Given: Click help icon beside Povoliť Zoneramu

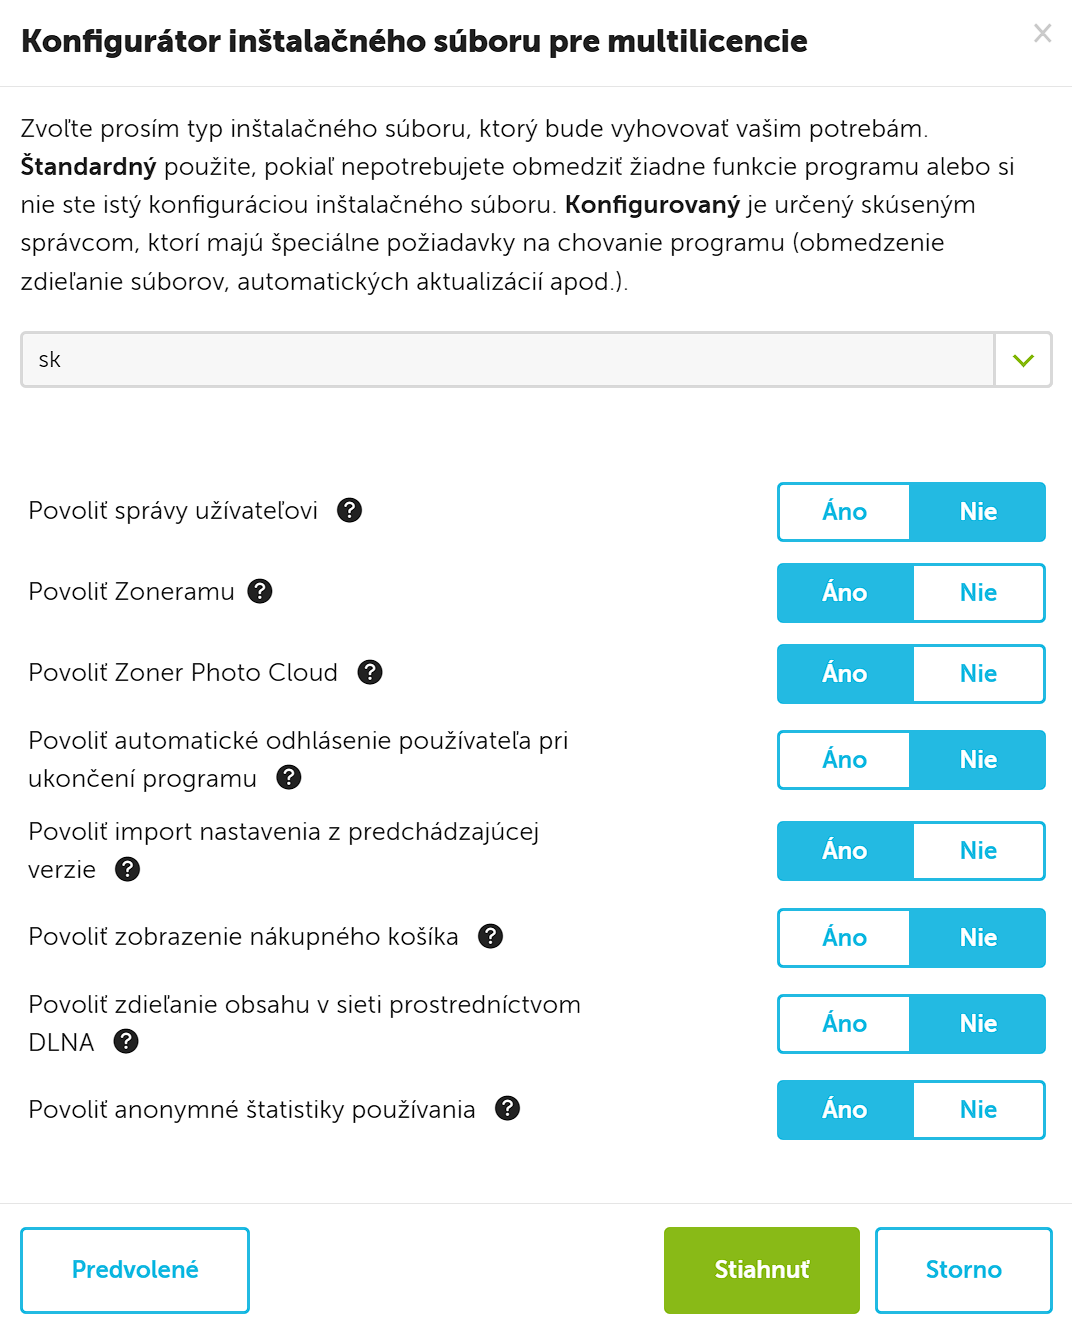Looking at the screenshot, I should (x=260, y=591).
